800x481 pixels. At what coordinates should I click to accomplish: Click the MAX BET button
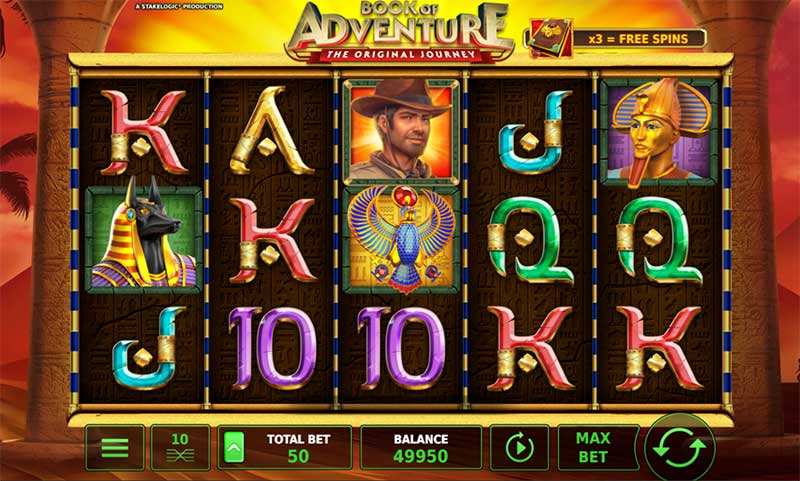click(593, 447)
